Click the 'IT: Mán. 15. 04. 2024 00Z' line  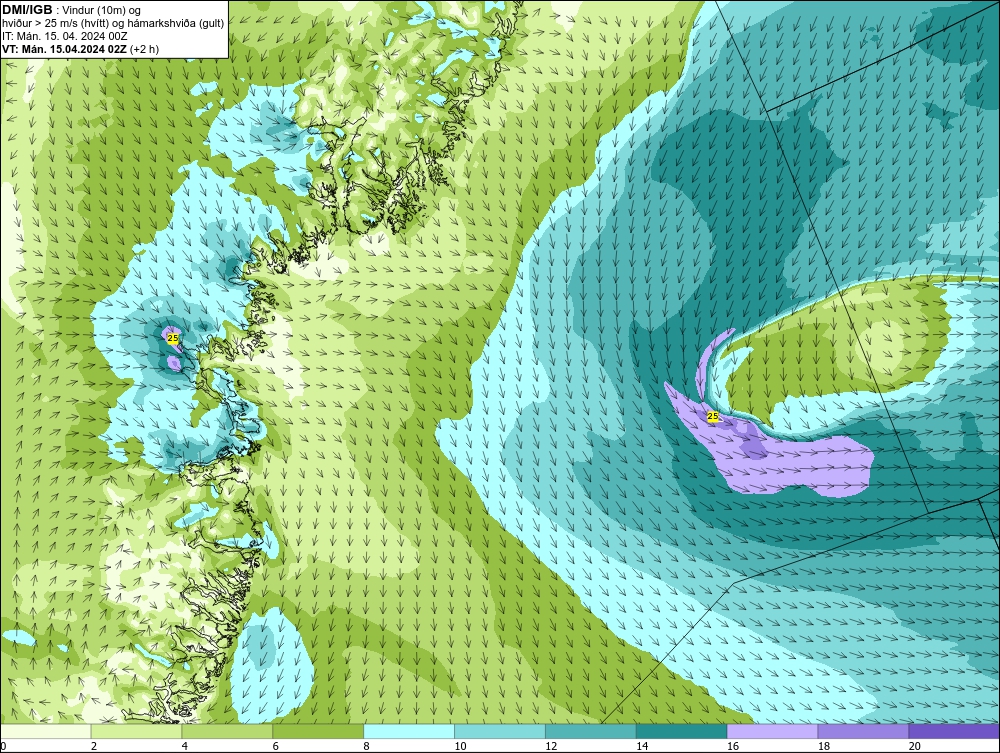pos(64,36)
